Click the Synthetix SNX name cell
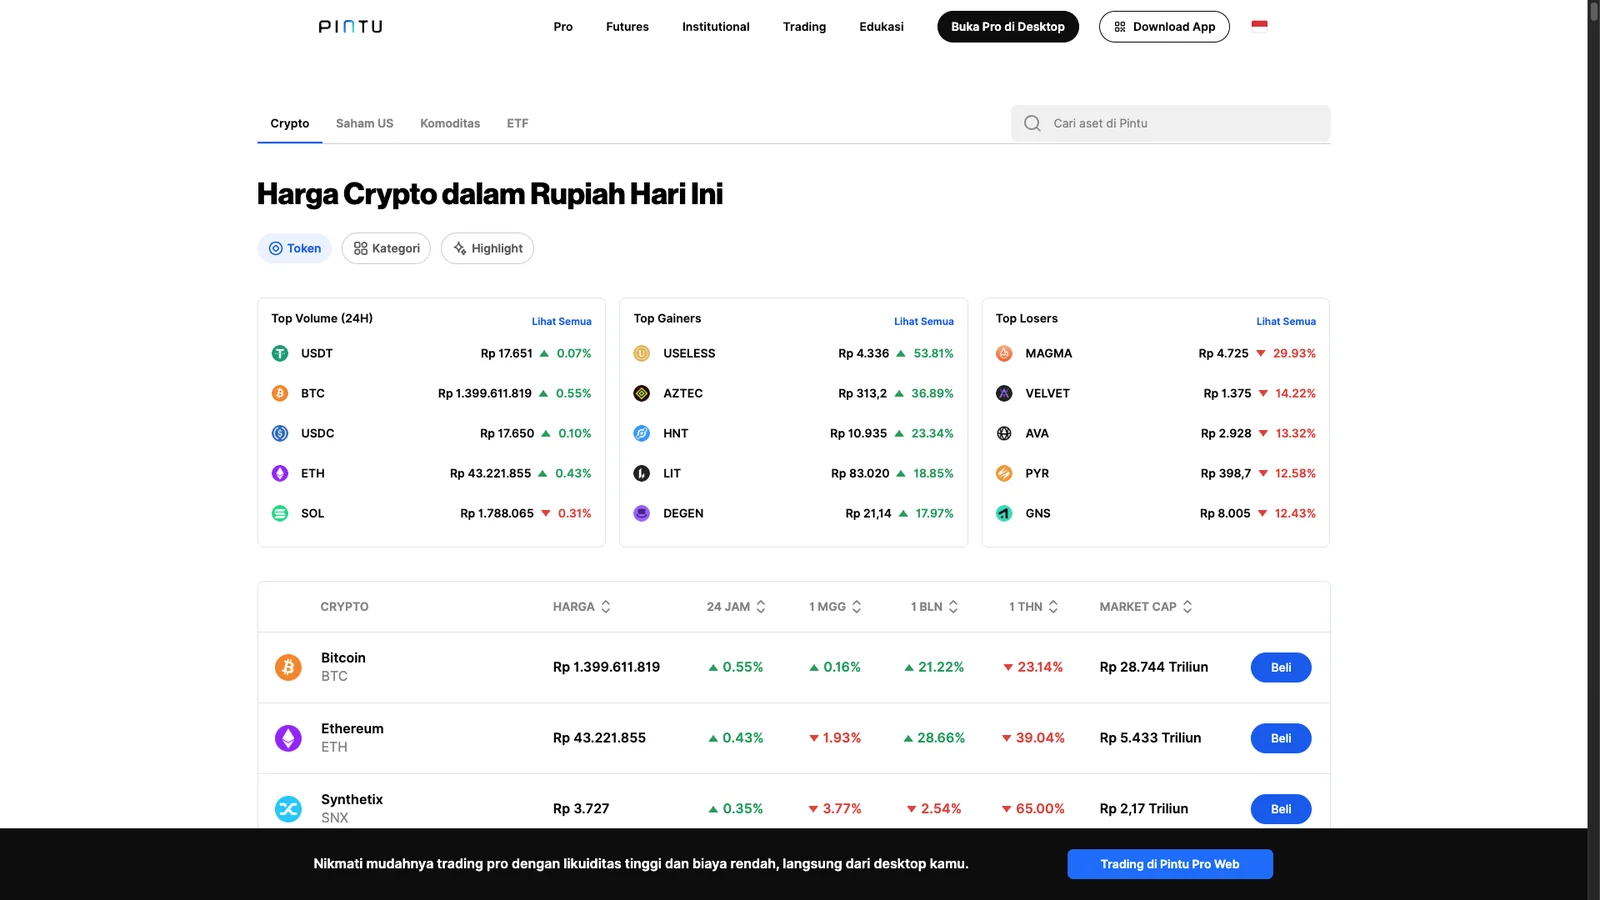 point(352,808)
